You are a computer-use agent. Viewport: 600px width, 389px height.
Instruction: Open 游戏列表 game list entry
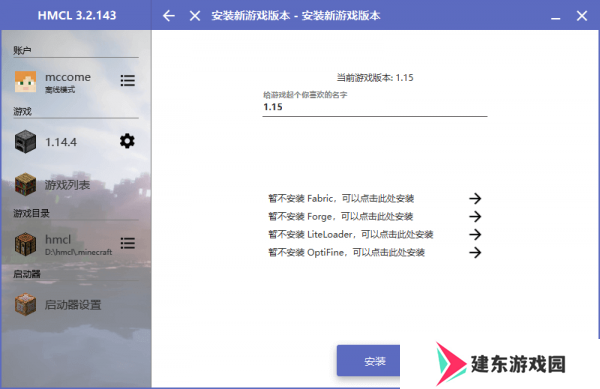tap(67, 185)
